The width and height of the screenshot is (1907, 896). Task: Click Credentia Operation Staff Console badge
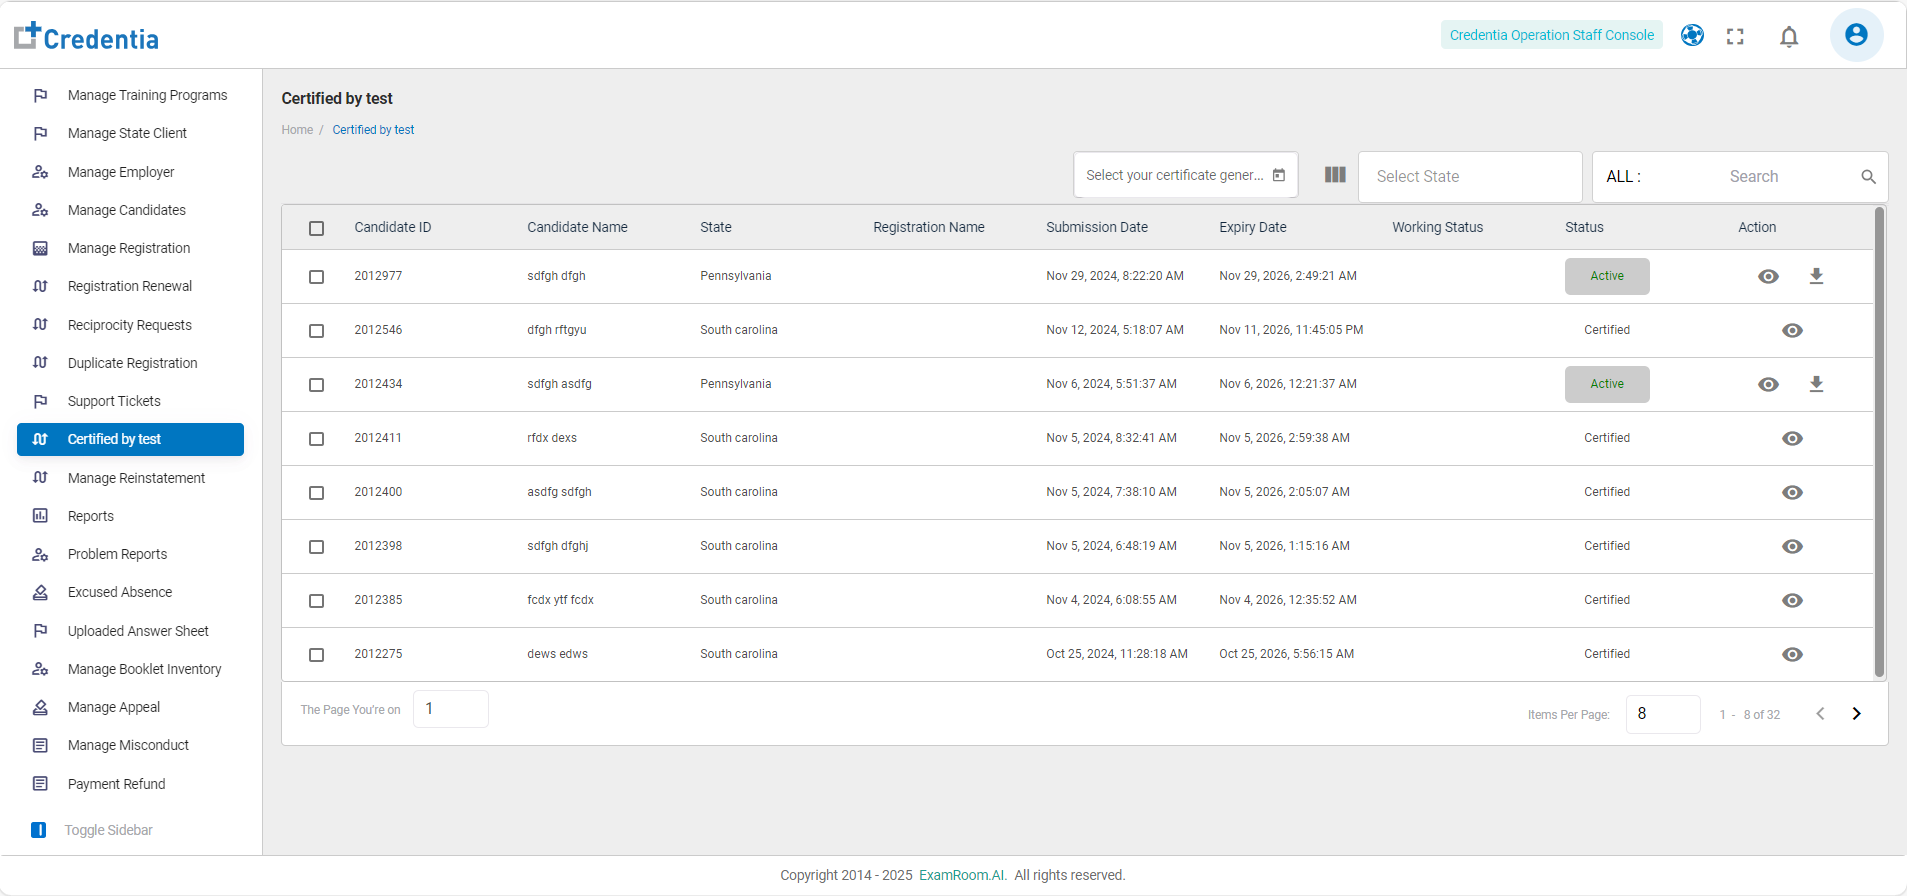pyautogui.click(x=1552, y=35)
